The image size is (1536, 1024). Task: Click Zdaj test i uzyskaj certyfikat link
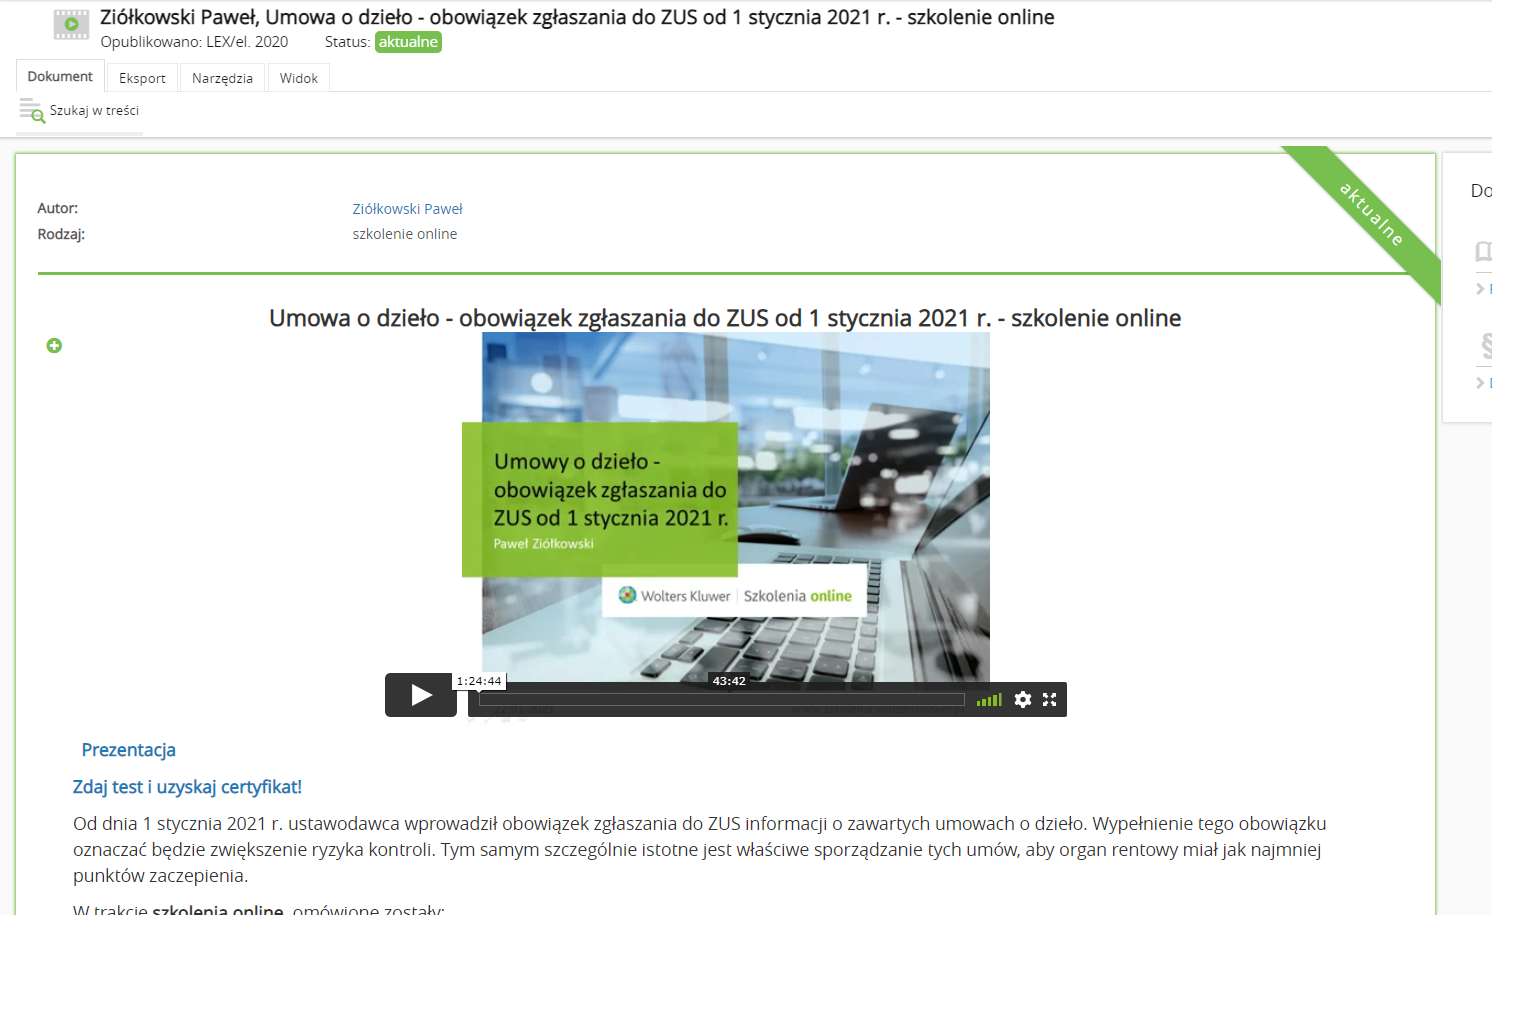click(x=187, y=787)
